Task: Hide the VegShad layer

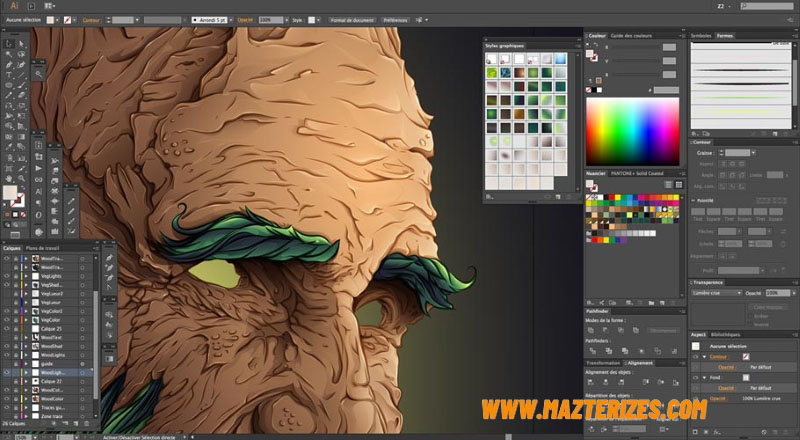Action: pyautogui.click(x=7, y=285)
